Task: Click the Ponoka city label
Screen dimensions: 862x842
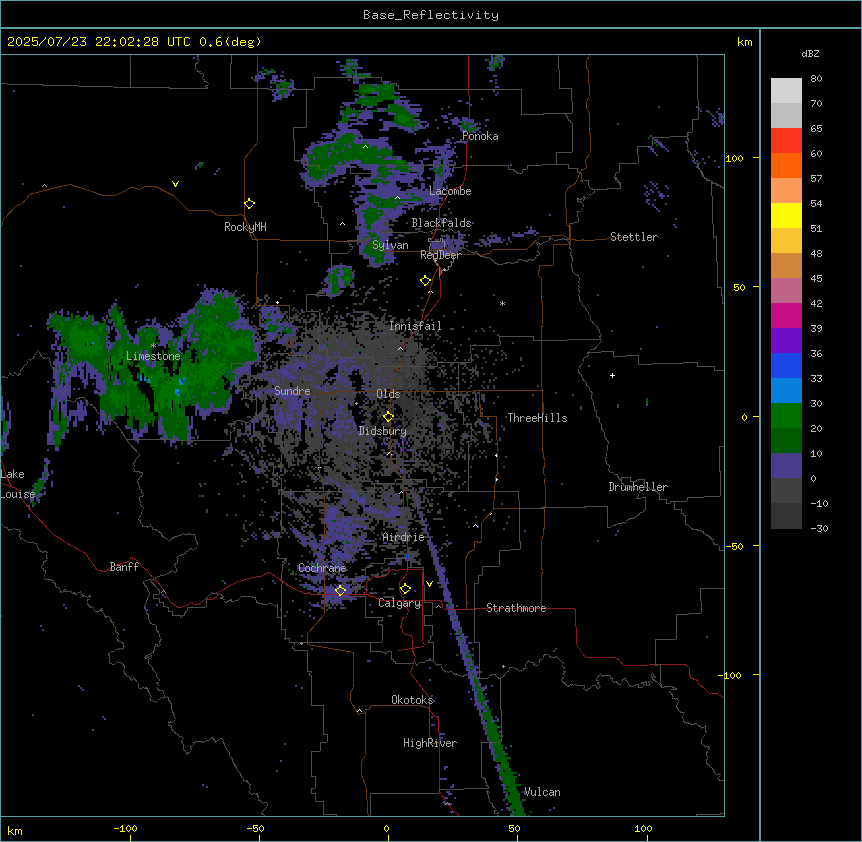Action: tap(480, 136)
